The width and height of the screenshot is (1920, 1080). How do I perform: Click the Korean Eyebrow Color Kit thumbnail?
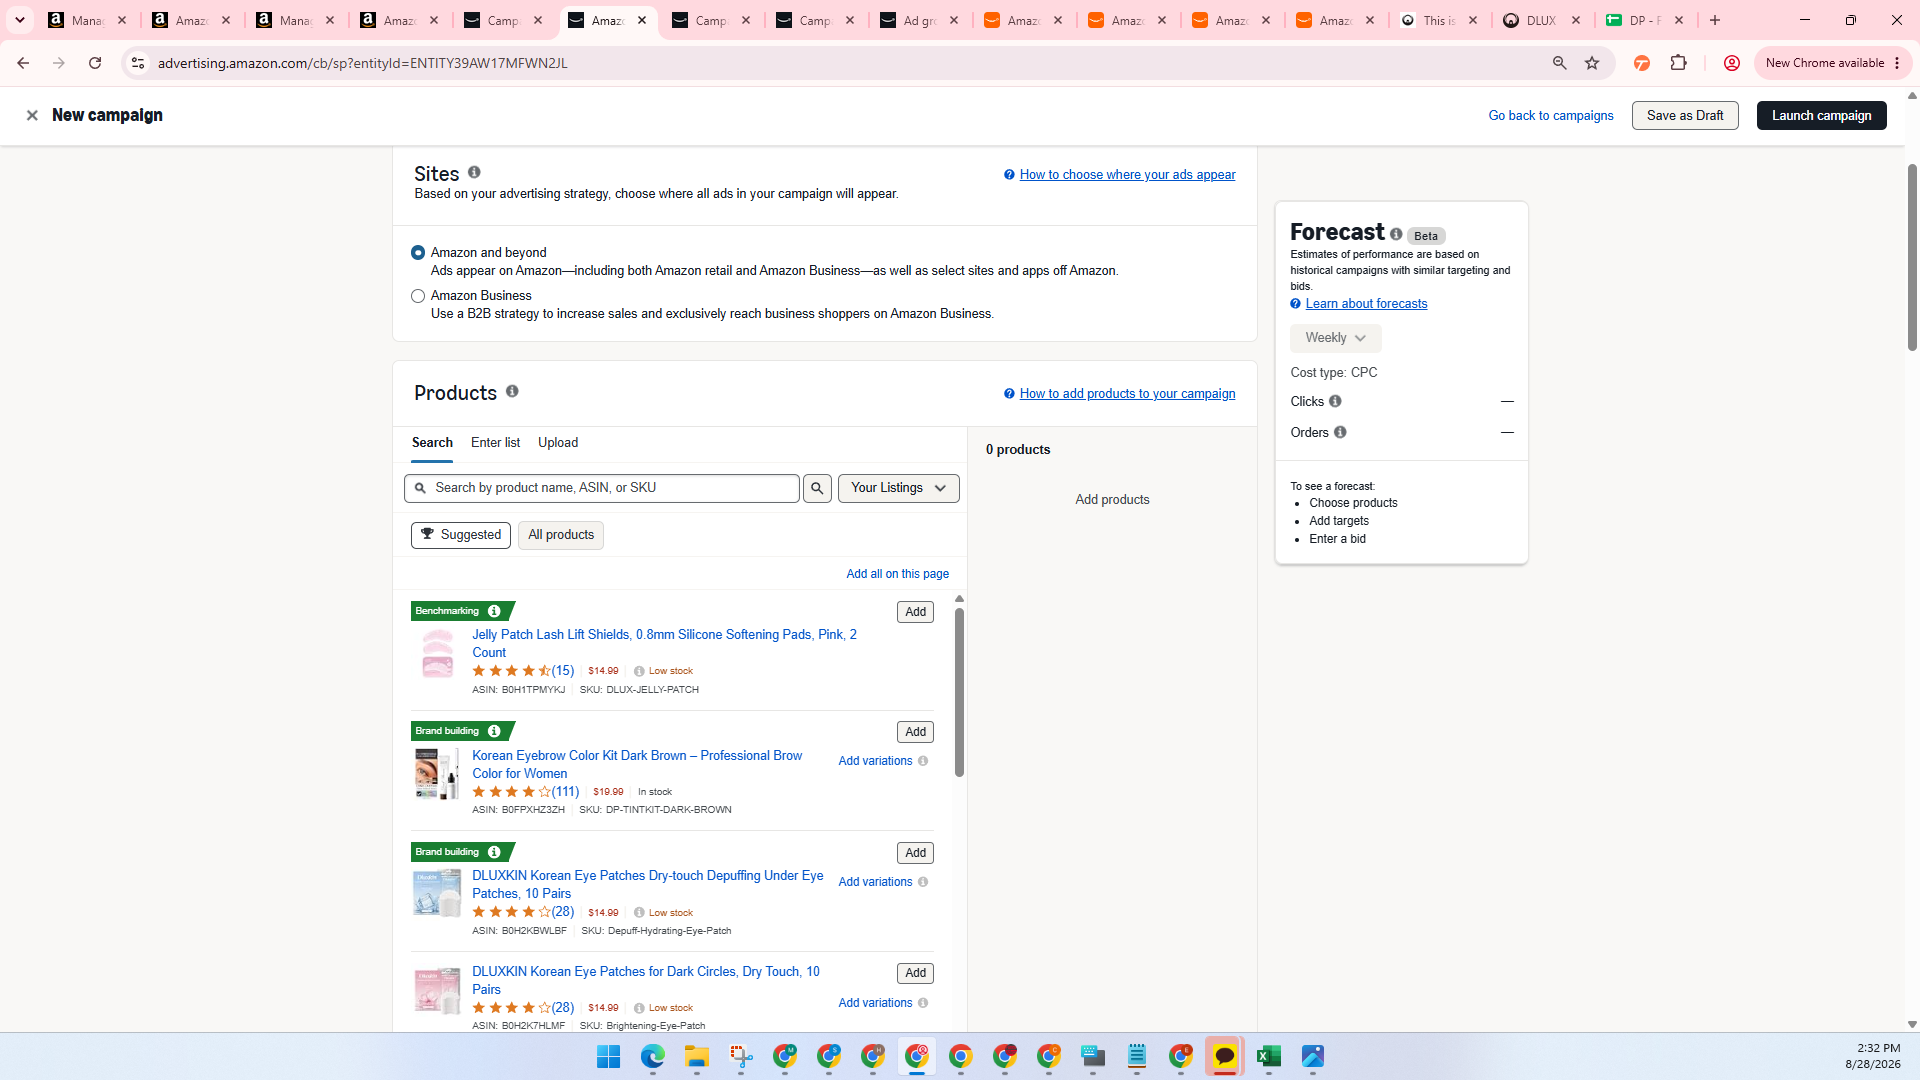click(x=437, y=774)
